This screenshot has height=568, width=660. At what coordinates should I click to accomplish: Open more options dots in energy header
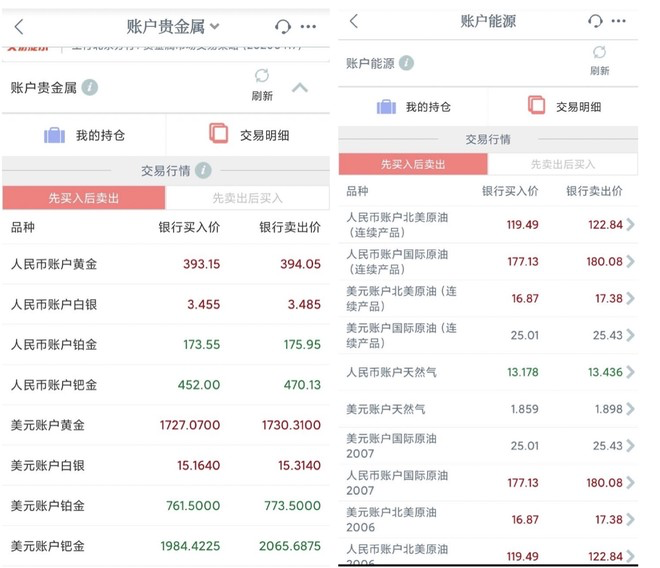618,21
